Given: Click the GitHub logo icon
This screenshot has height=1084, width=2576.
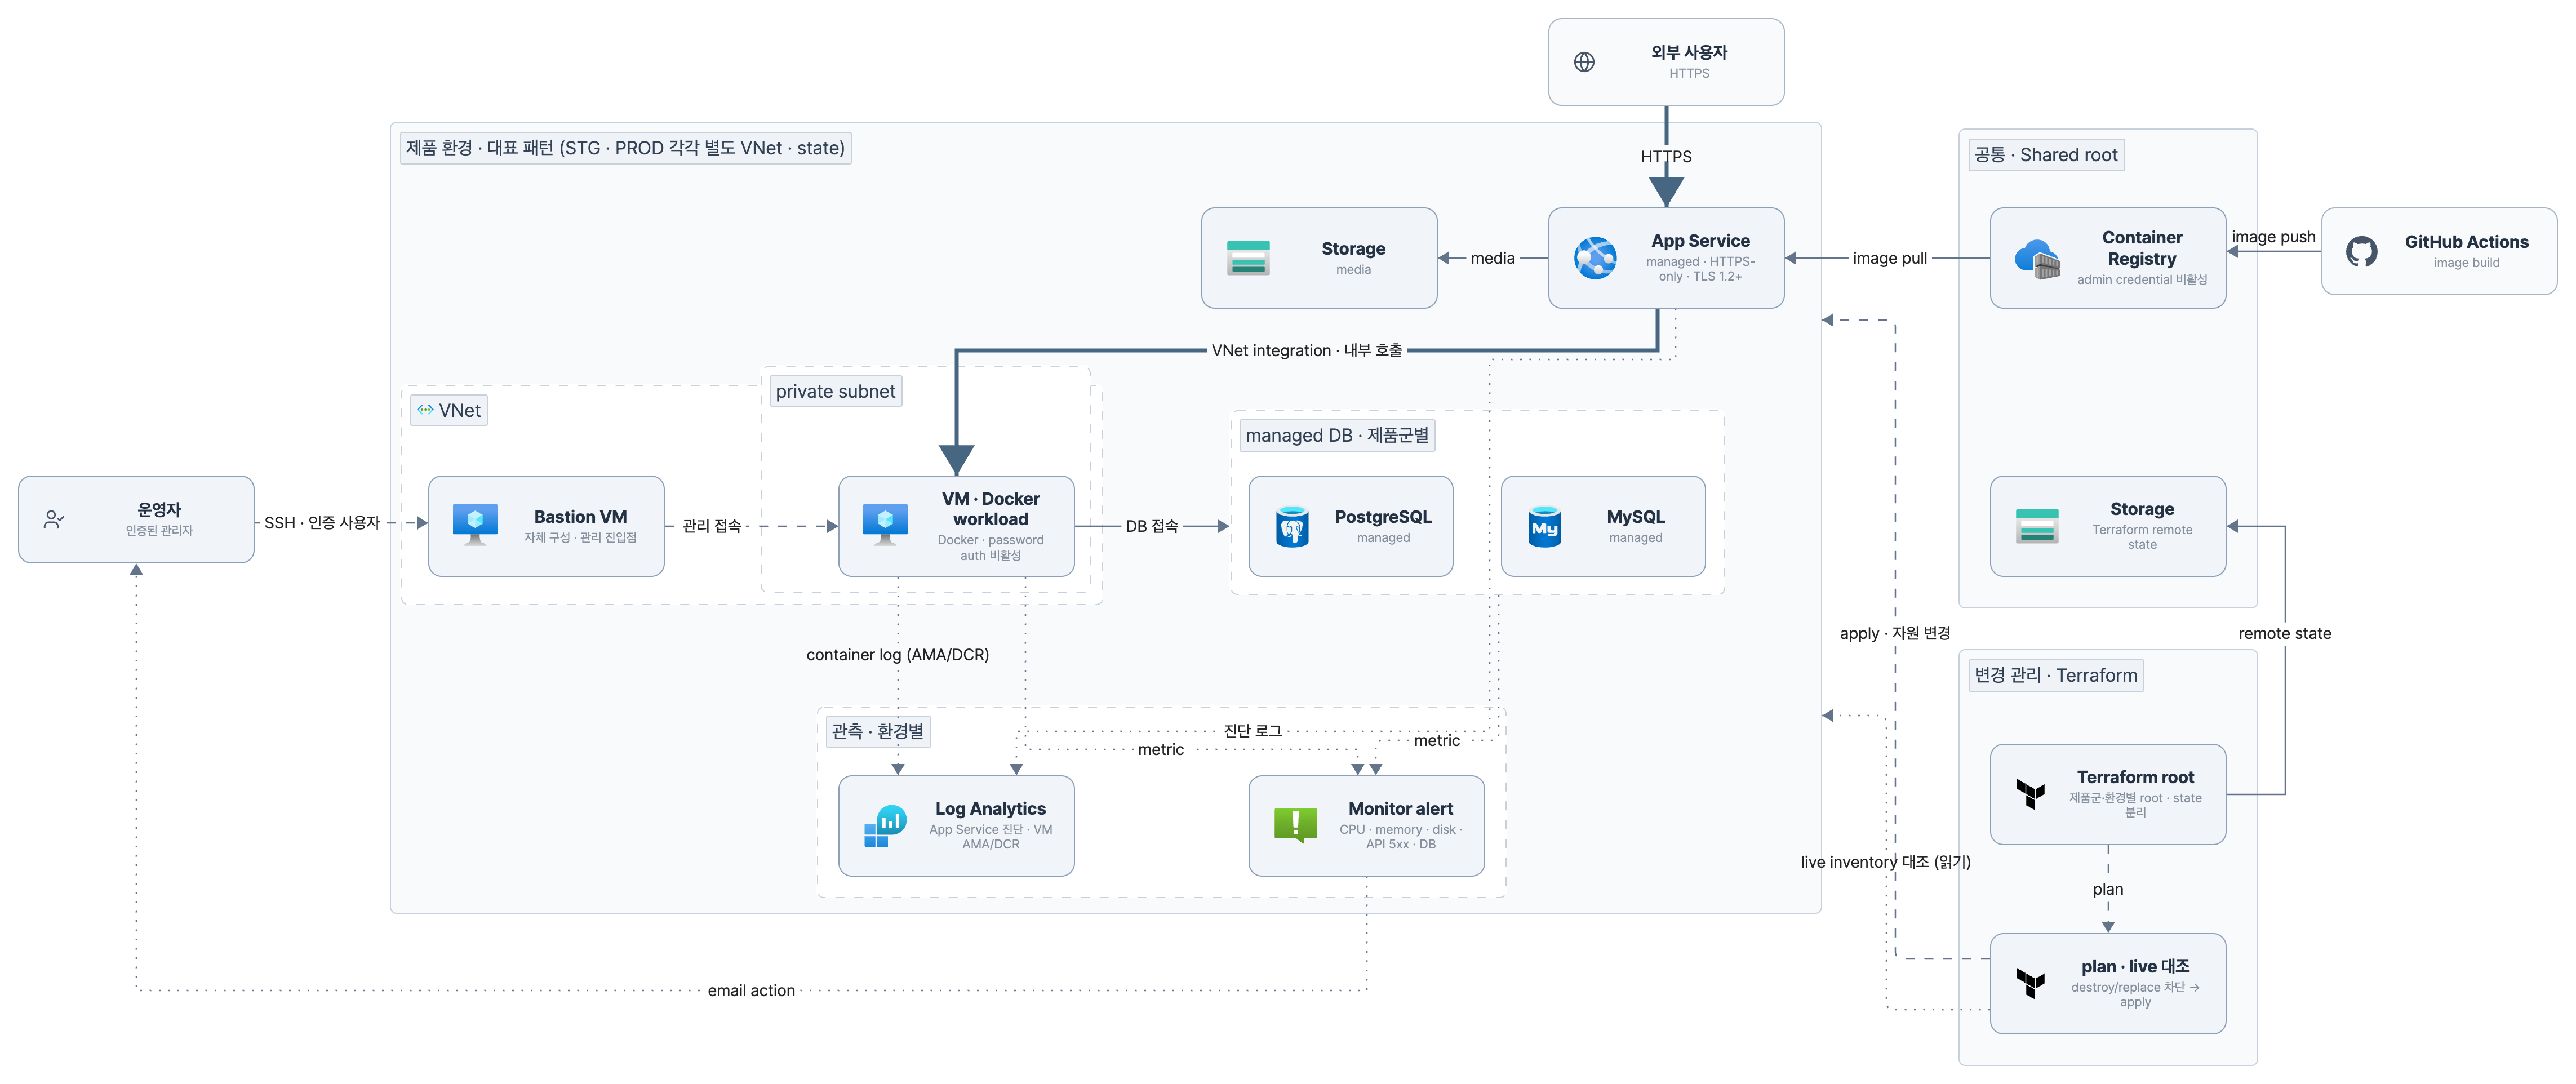Looking at the screenshot, I should point(2362,251).
